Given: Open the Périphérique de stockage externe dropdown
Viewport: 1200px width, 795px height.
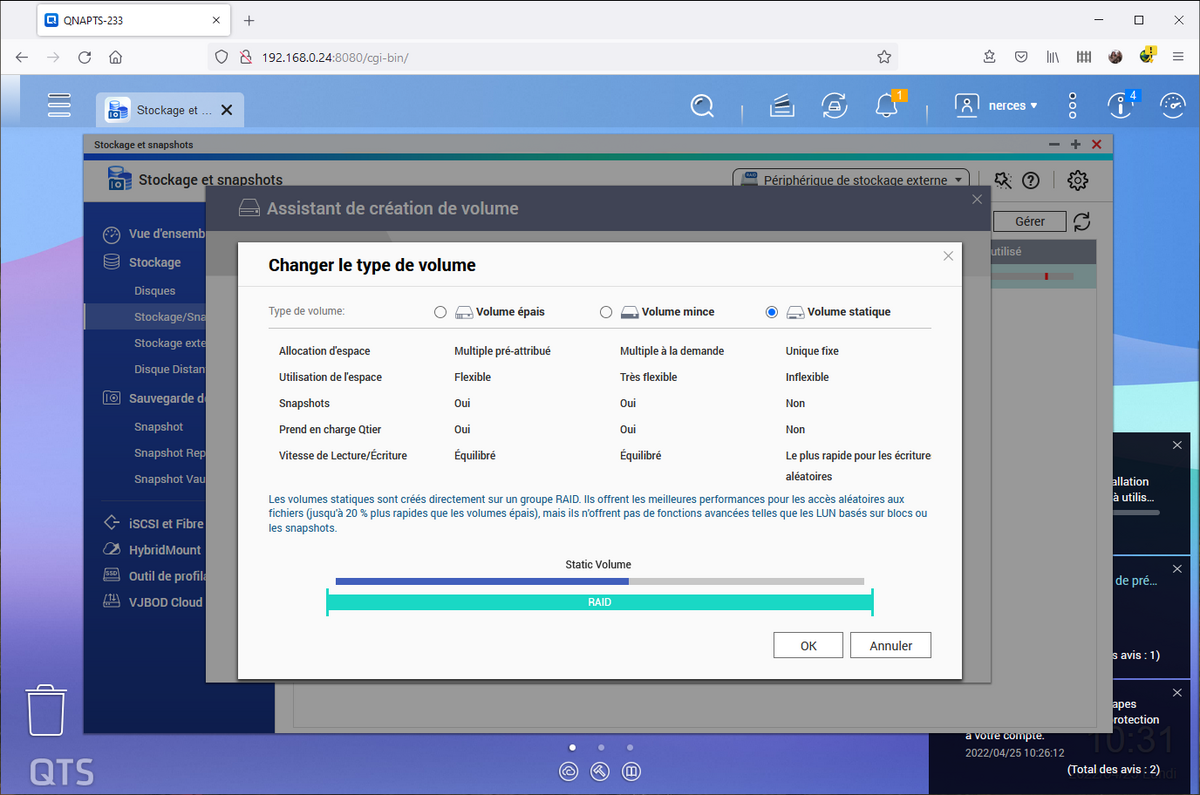Looking at the screenshot, I should (851, 180).
